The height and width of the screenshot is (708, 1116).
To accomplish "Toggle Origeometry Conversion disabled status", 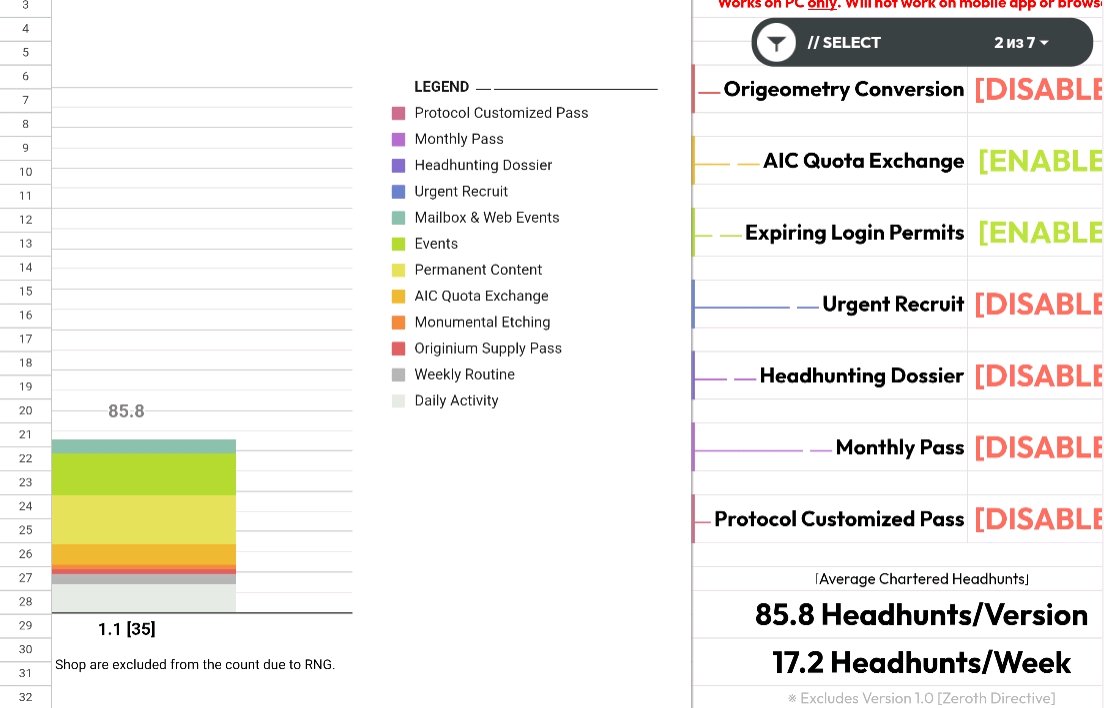I will pos(1038,90).
